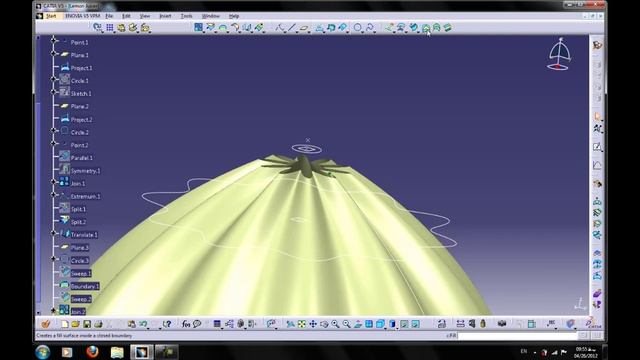Toggle Hide/Show in the view toolbar
Viewport: 640px width, 360px height.
click(x=404, y=324)
